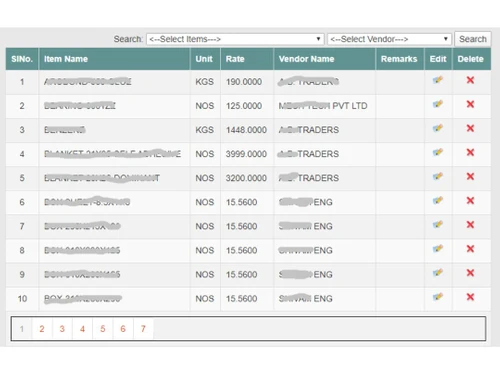Click the red delete cross in row 8
This screenshot has width=500, height=375.
[x=470, y=249]
